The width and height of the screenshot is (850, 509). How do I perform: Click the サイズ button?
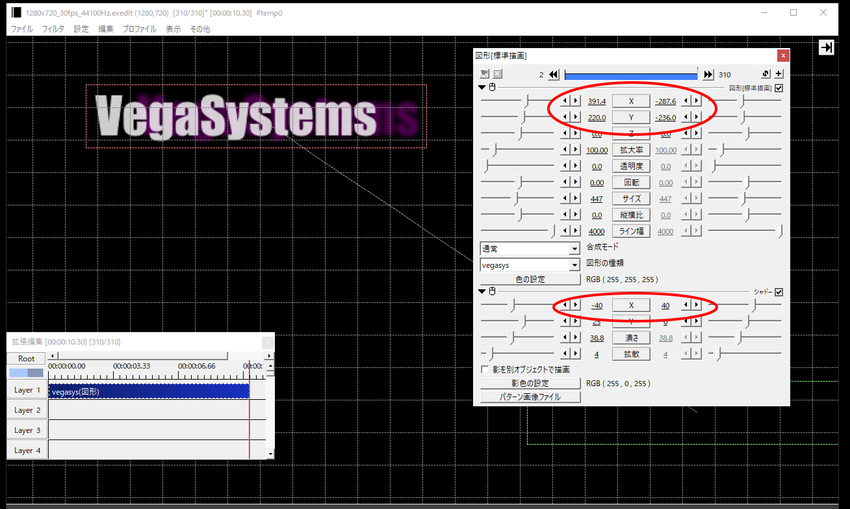pos(631,198)
